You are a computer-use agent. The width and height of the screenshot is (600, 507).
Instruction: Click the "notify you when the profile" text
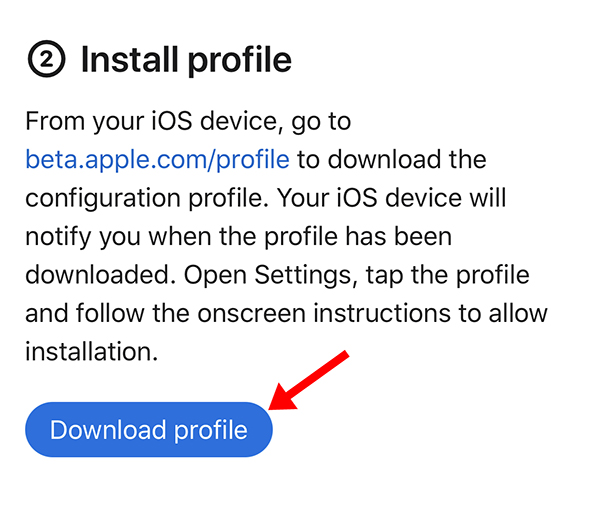[161, 237]
